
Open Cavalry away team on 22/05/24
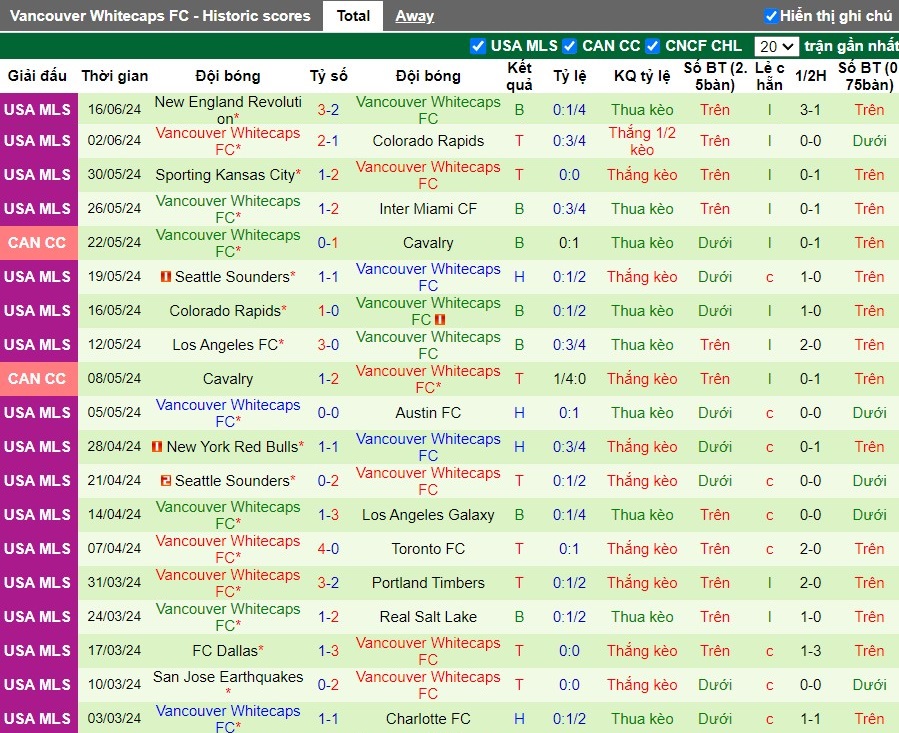point(428,243)
